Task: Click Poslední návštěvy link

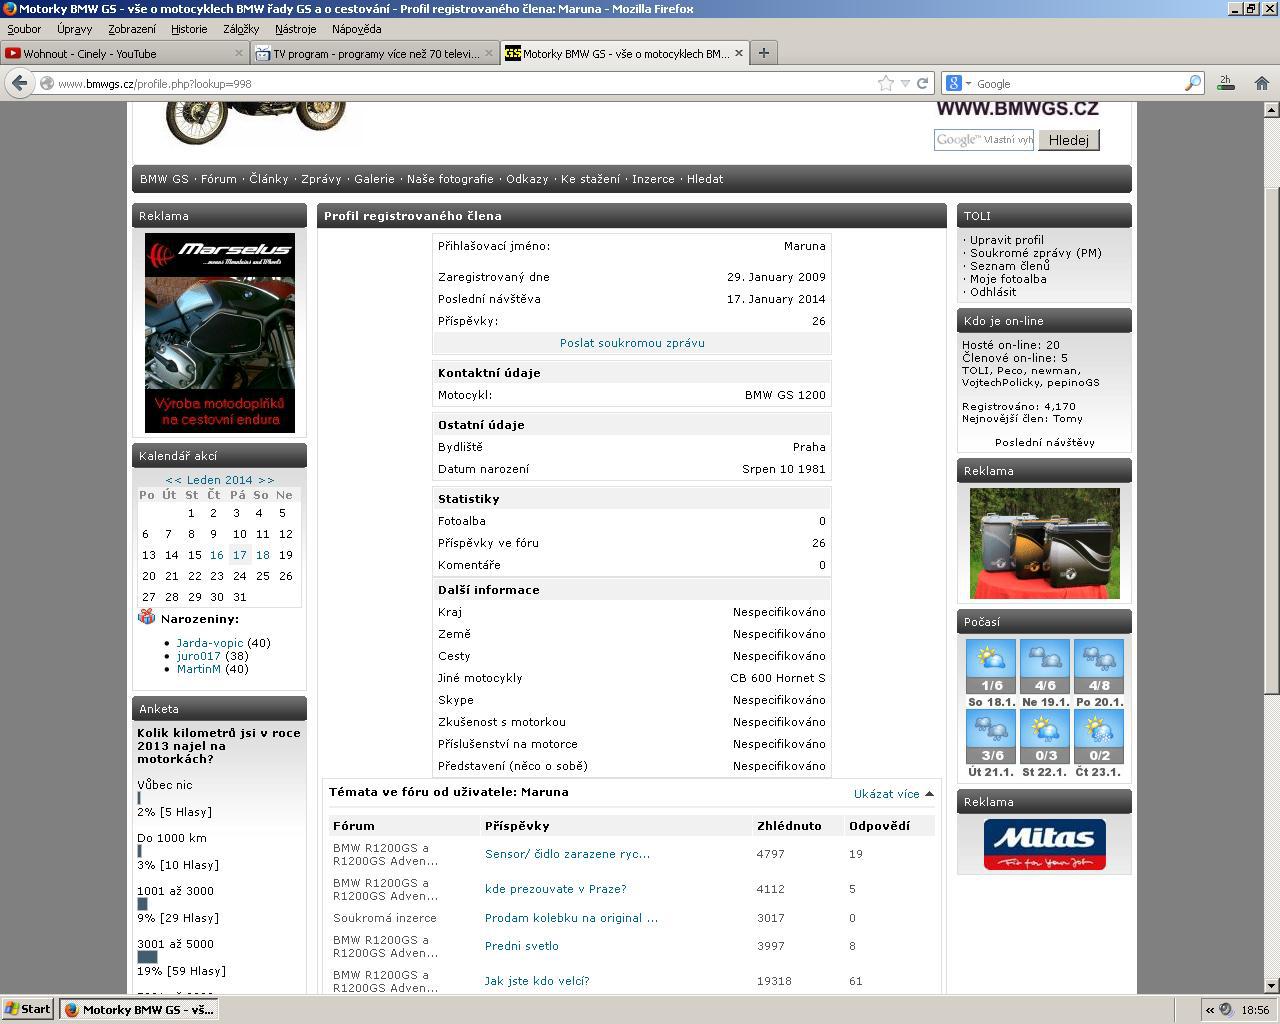Action: click(1044, 442)
